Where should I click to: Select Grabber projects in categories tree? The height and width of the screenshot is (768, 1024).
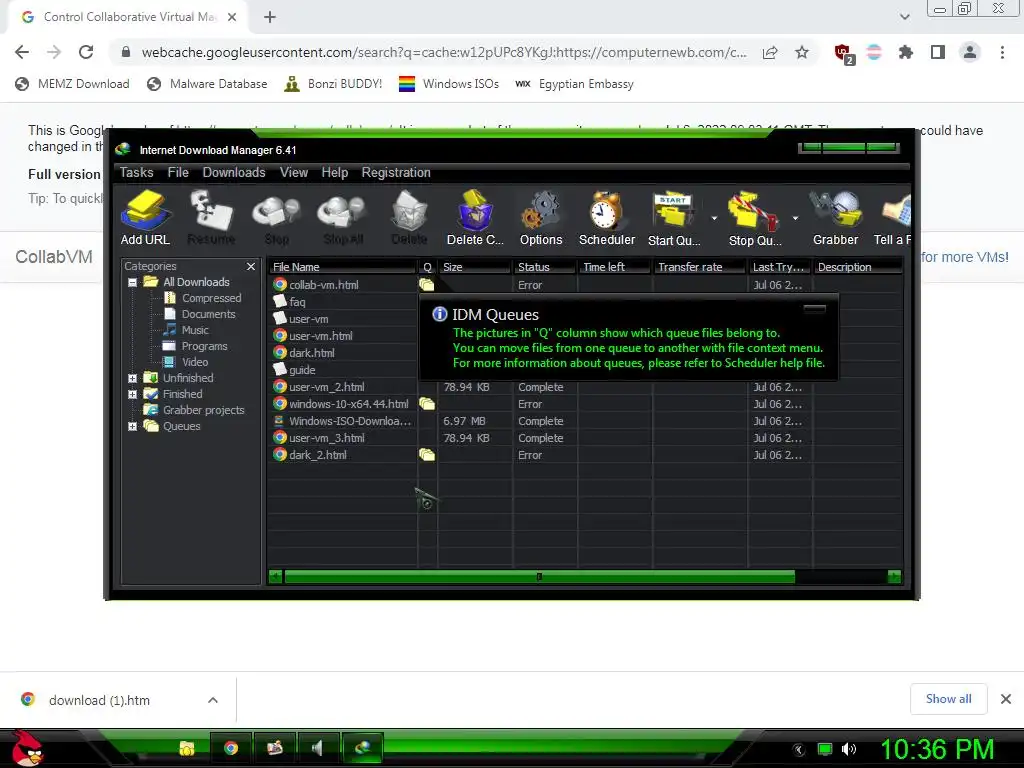point(203,410)
